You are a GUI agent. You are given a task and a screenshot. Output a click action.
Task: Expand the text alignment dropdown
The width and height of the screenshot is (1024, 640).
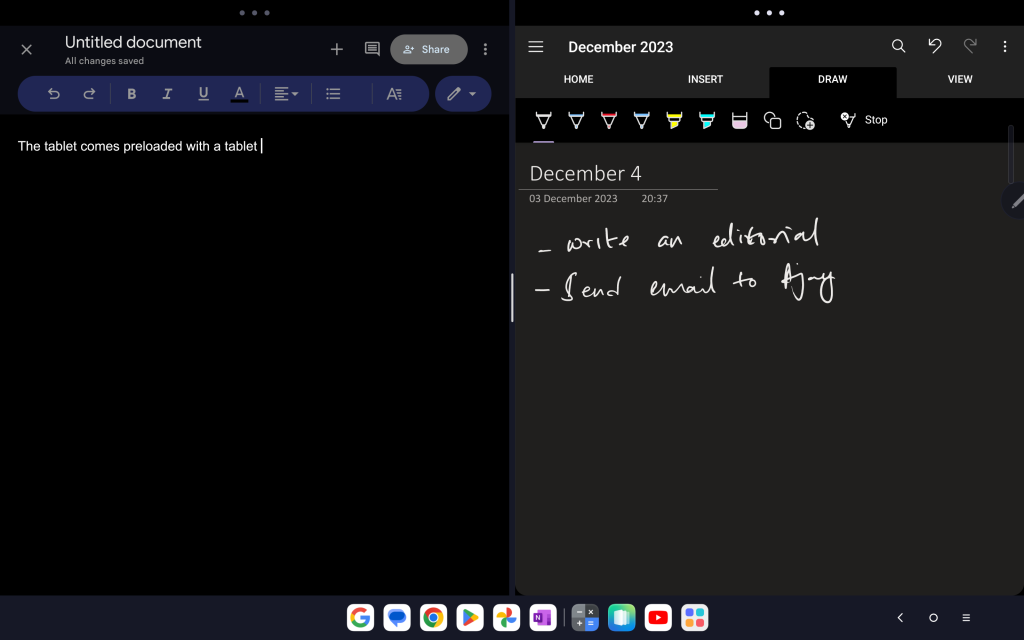286,94
